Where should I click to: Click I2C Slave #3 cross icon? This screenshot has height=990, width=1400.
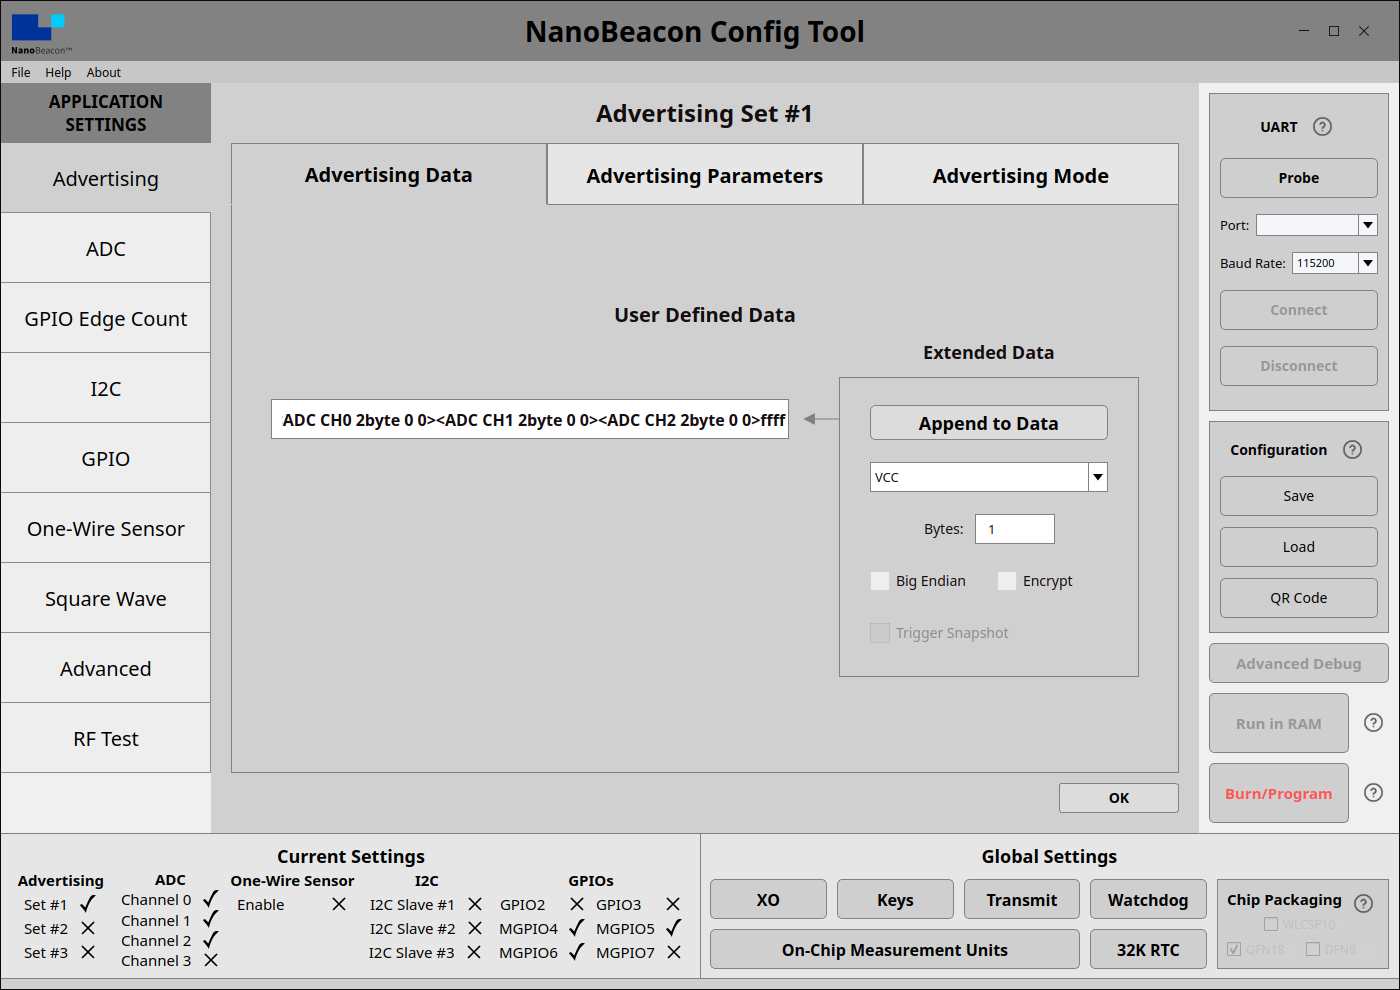(x=475, y=952)
